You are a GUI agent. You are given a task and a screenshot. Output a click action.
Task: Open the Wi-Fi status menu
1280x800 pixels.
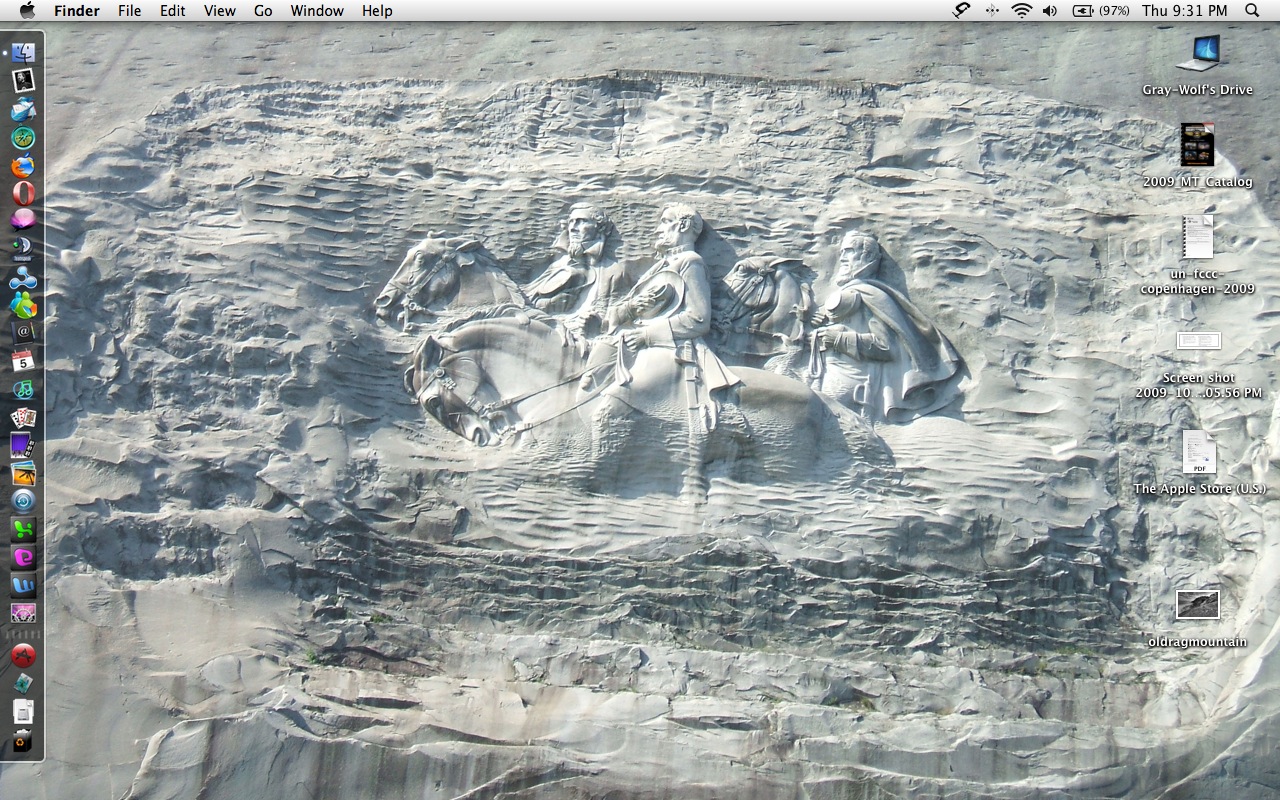[1021, 10]
